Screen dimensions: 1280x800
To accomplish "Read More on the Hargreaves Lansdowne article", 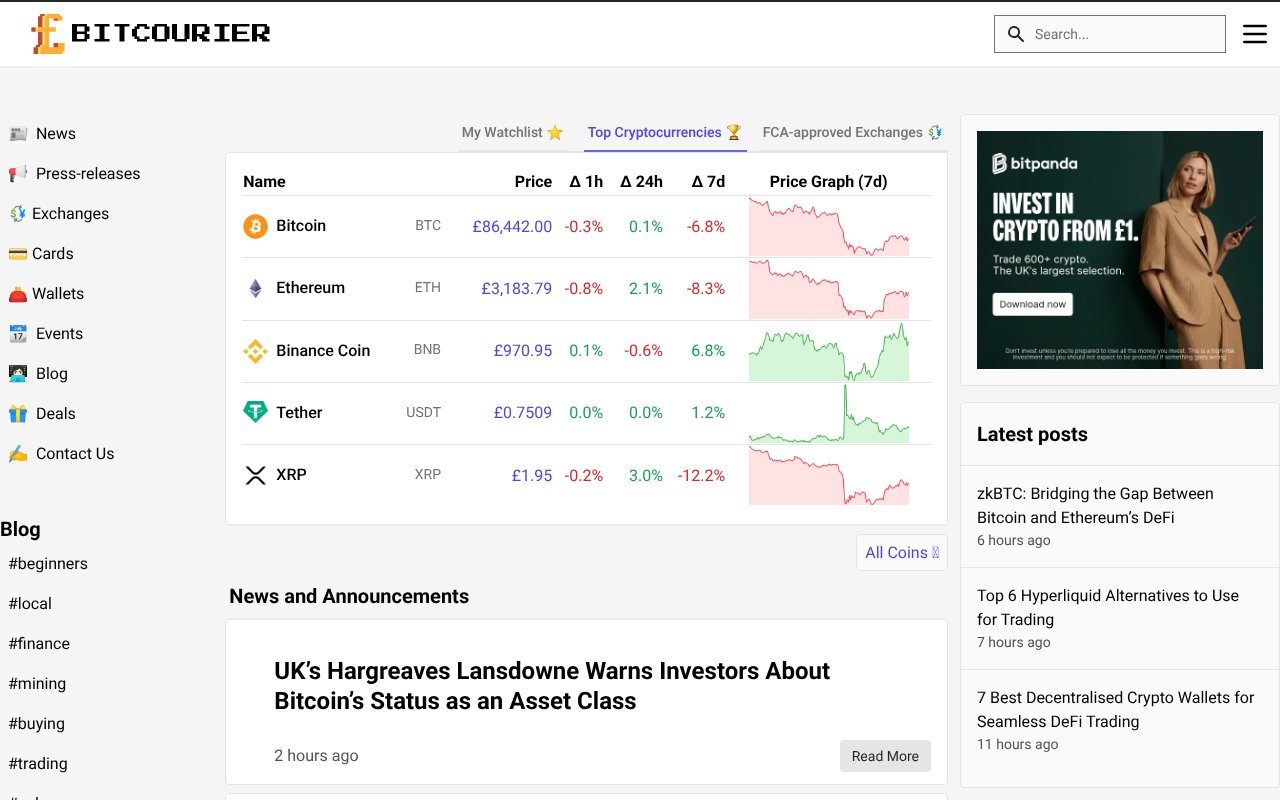I will coord(884,756).
